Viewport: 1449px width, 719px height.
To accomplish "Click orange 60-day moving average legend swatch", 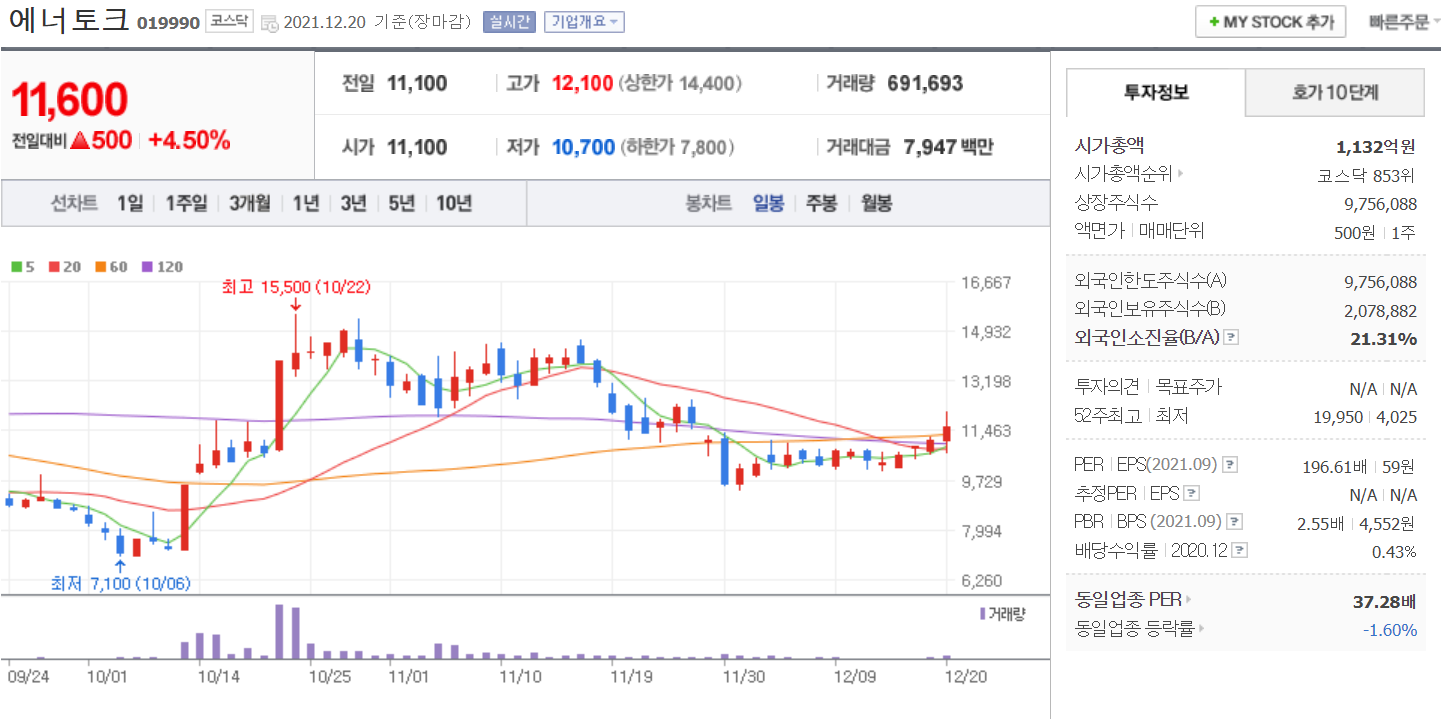I will 101,267.
